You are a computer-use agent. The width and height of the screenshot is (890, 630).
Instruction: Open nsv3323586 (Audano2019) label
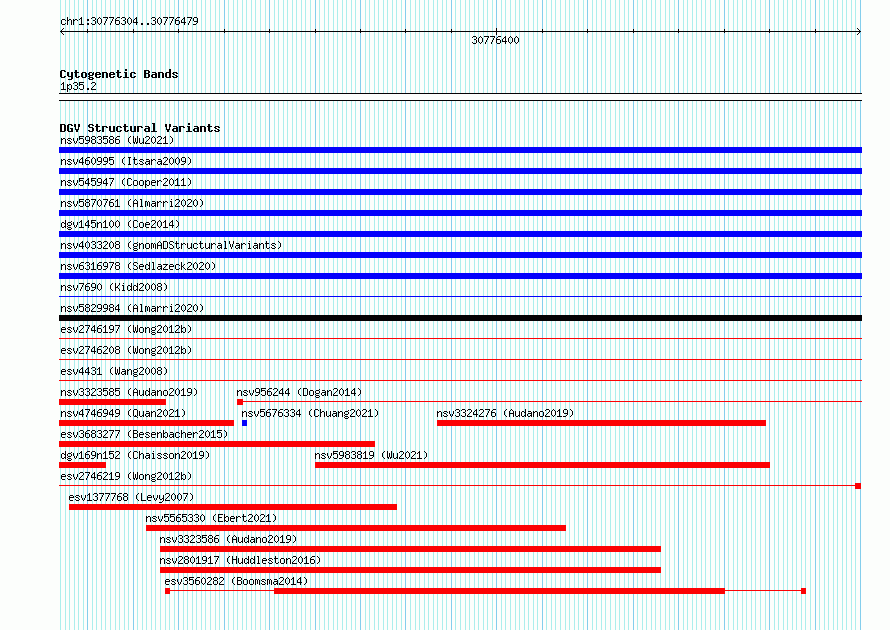pyautogui.click(x=228, y=539)
